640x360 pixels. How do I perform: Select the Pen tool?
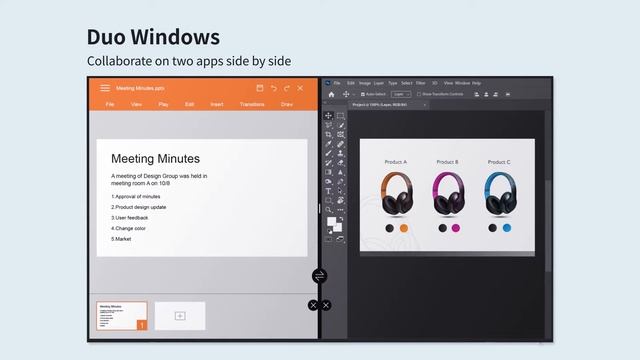[340, 182]
